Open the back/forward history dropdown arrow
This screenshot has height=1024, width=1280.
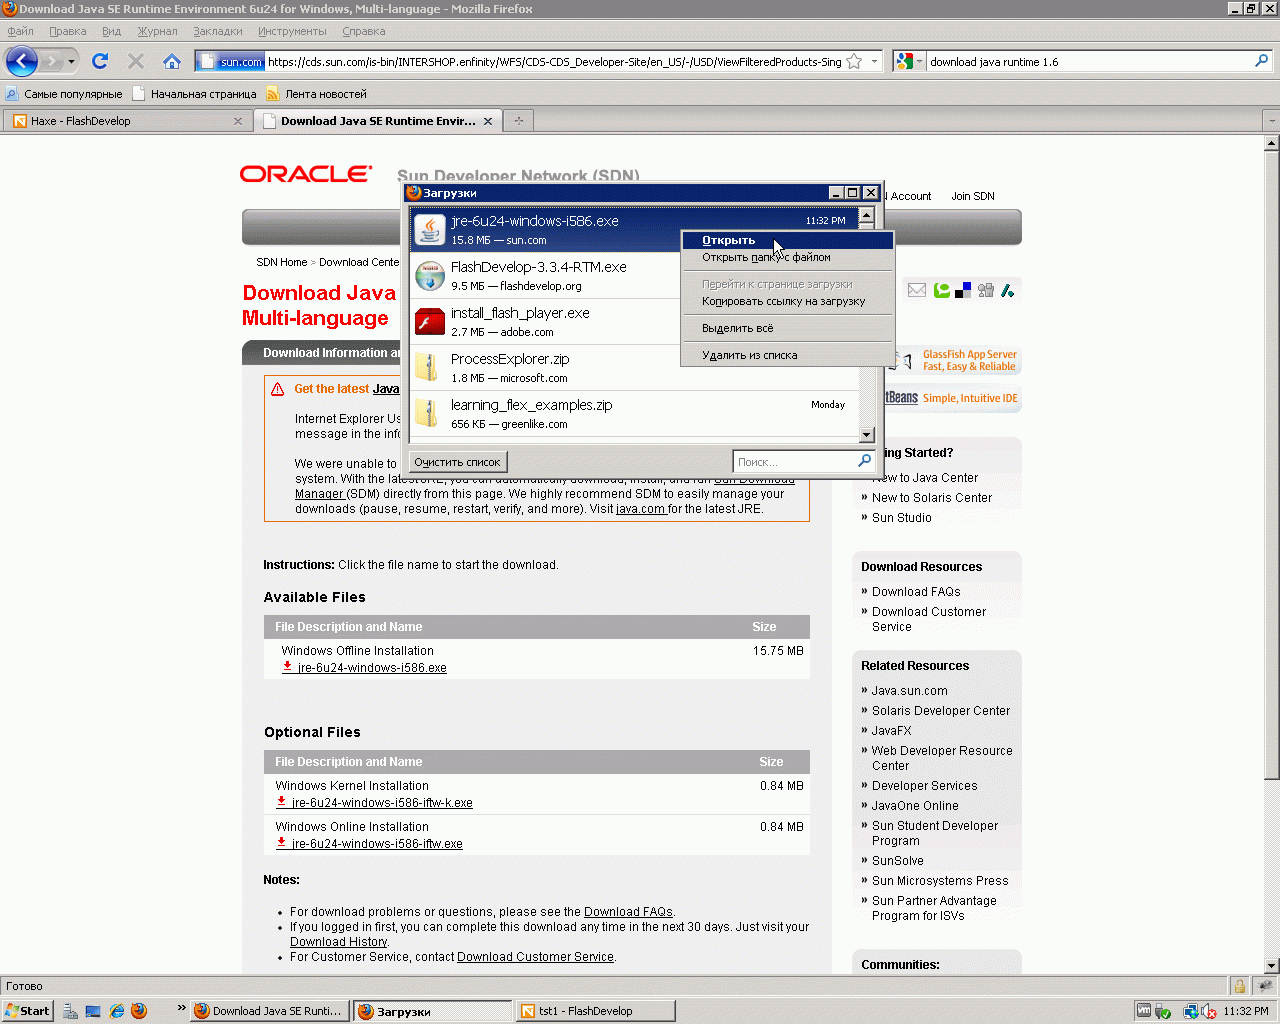[71, 62]
